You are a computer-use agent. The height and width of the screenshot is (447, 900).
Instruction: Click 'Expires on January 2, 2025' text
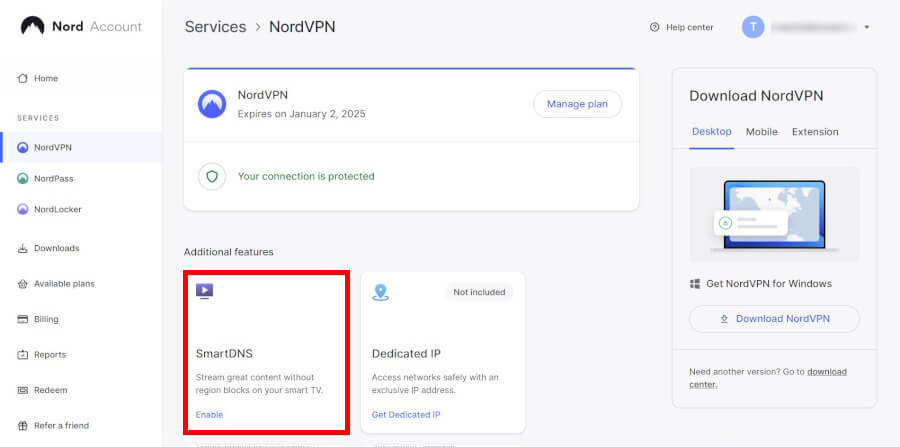(301, 114)
